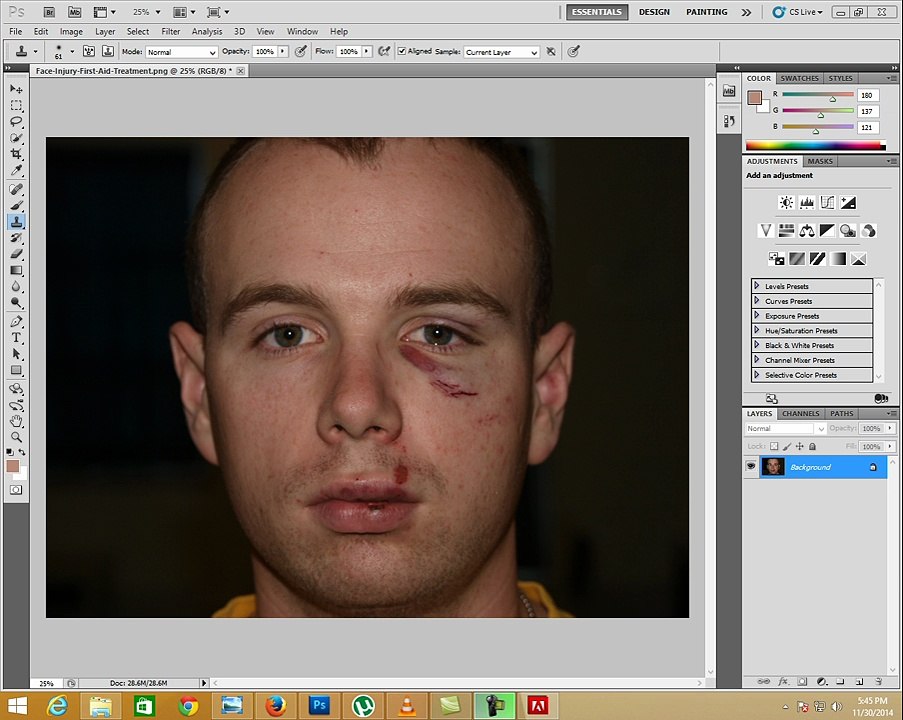903x720 pixels.
Task: Switch to the Design workspace
Action: point(654,12)
